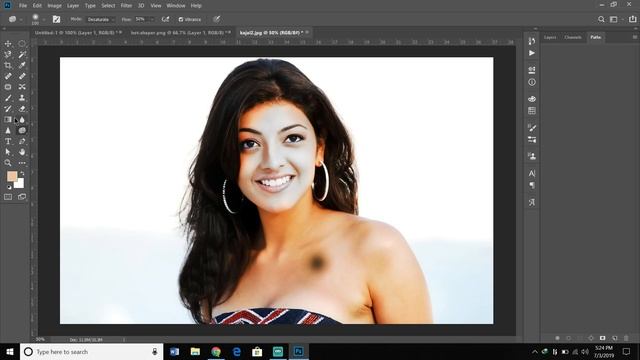The image size is (640, 360).
Task: Select the Clone Stamp tool
Action: click(22, 98)
